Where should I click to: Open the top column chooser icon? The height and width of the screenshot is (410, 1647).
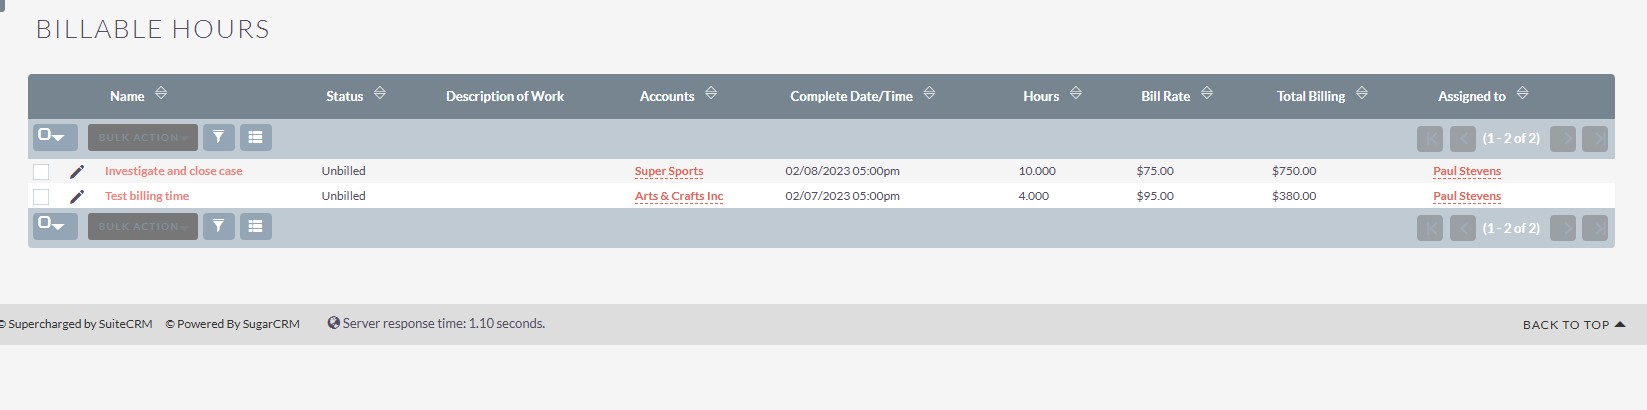coord(256,137)
